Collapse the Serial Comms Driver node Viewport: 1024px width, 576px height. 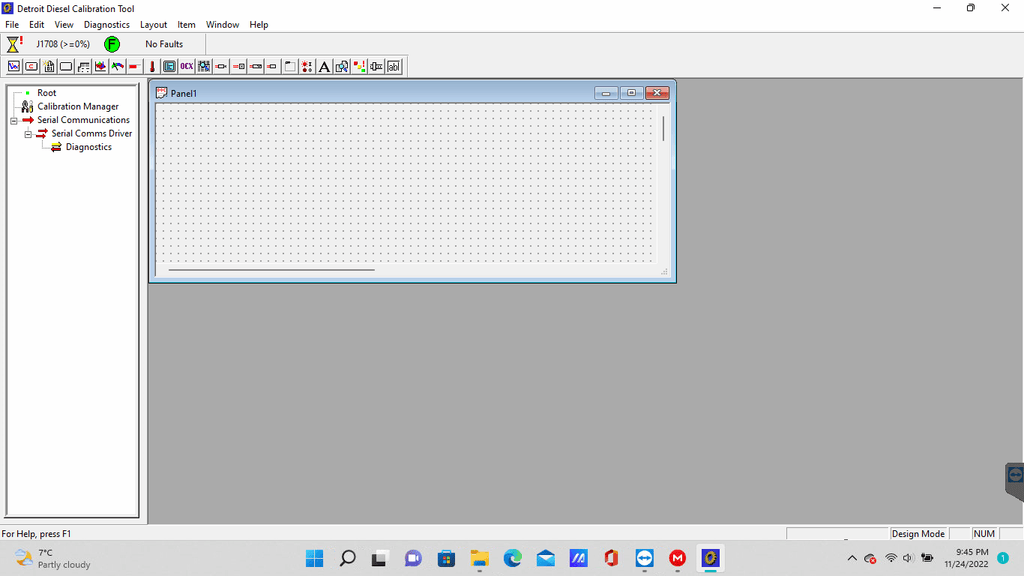point(29,134)
